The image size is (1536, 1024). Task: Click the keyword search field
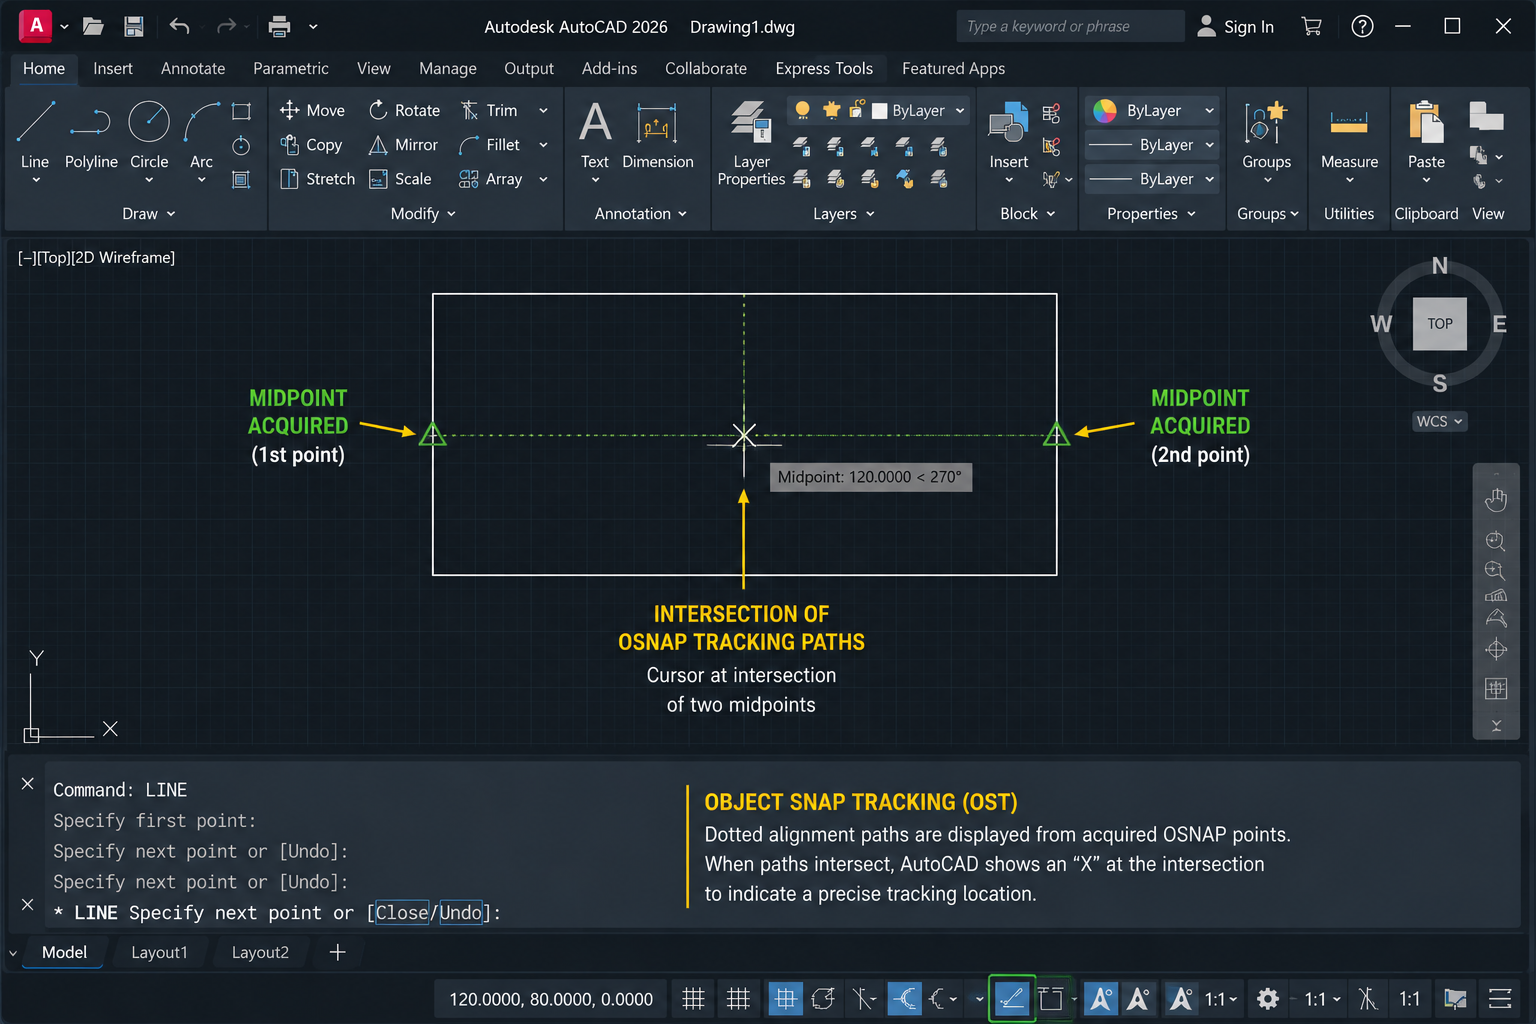click(x=1070, y=26)
